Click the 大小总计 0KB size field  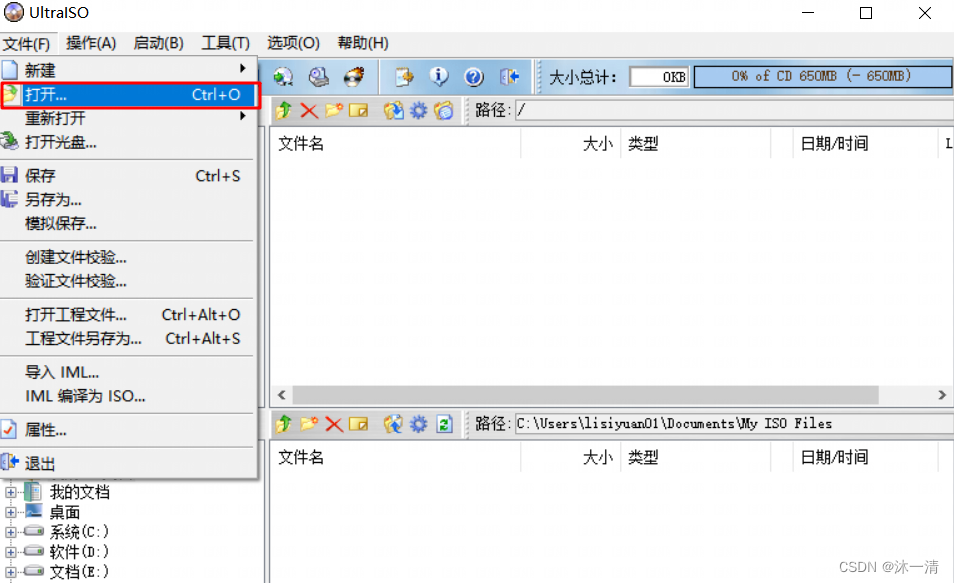pyautogui.click(x=659, y=77)
